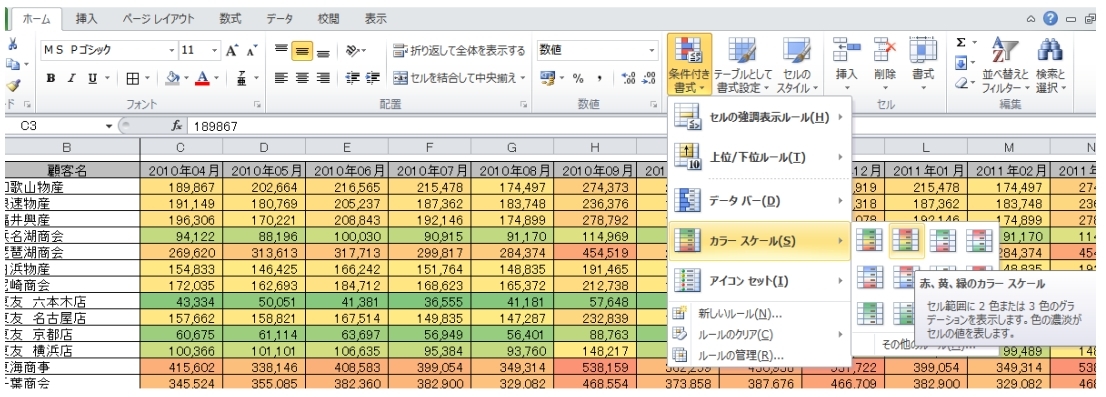Open the font name dropdown MS Pゴシック
The height and width of the screenshot is (397, 1106).
(x=172, y=51)
